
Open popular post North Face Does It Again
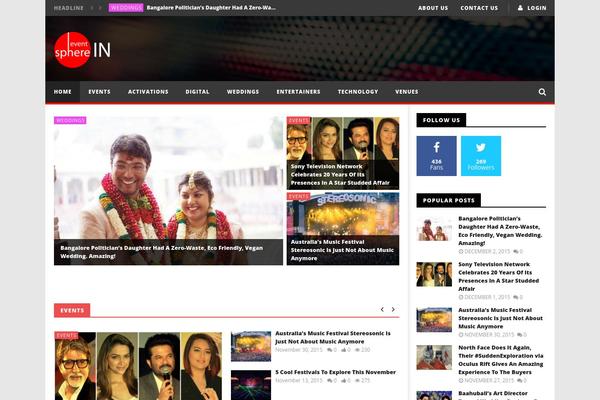coord(501,360)
